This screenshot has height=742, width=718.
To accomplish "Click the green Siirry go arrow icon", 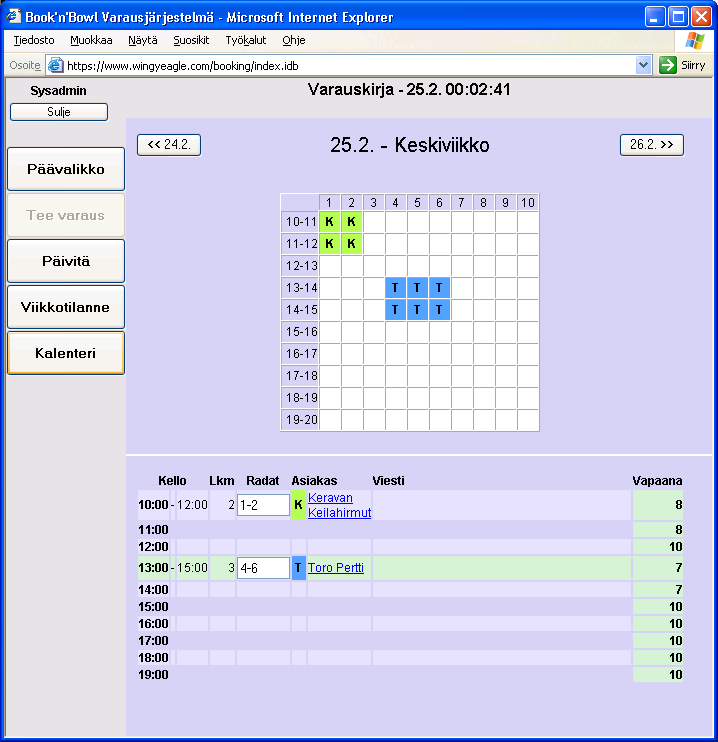I will coord(668,65).
